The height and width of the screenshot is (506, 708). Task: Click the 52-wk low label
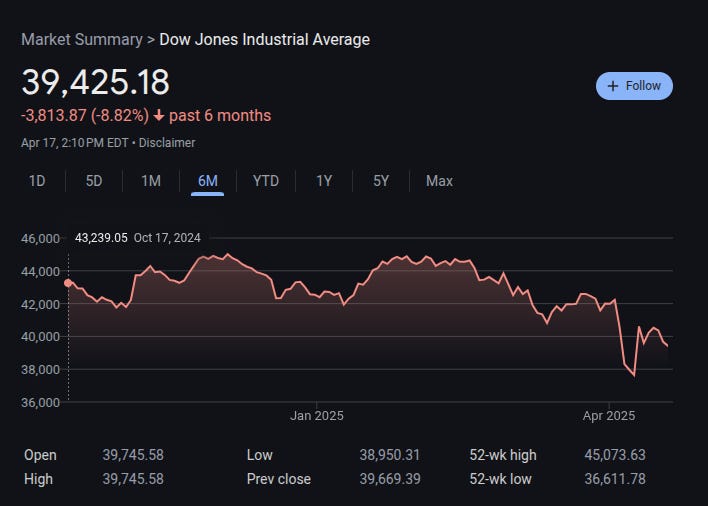(500, 478)
